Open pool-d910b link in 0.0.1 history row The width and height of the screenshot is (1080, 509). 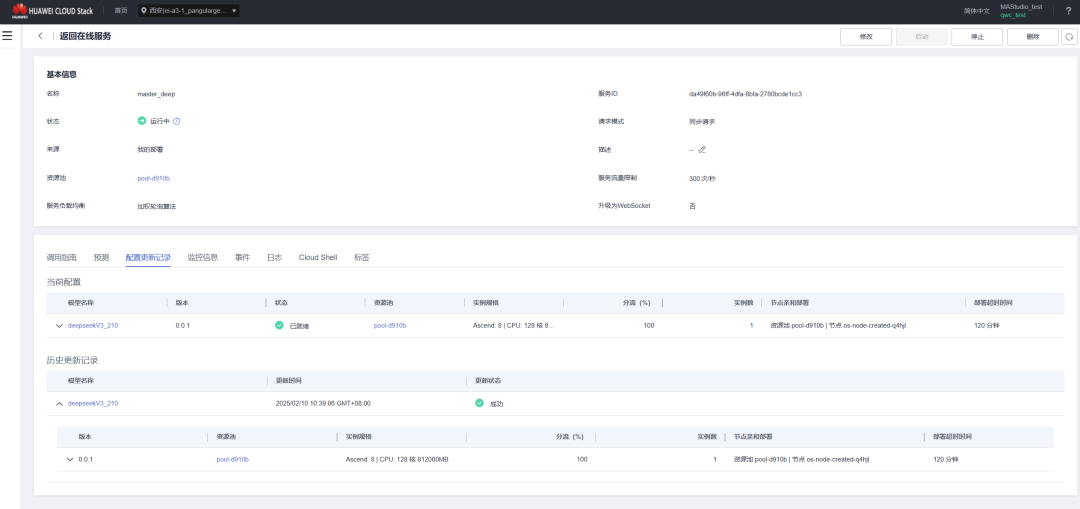[233, 459]
